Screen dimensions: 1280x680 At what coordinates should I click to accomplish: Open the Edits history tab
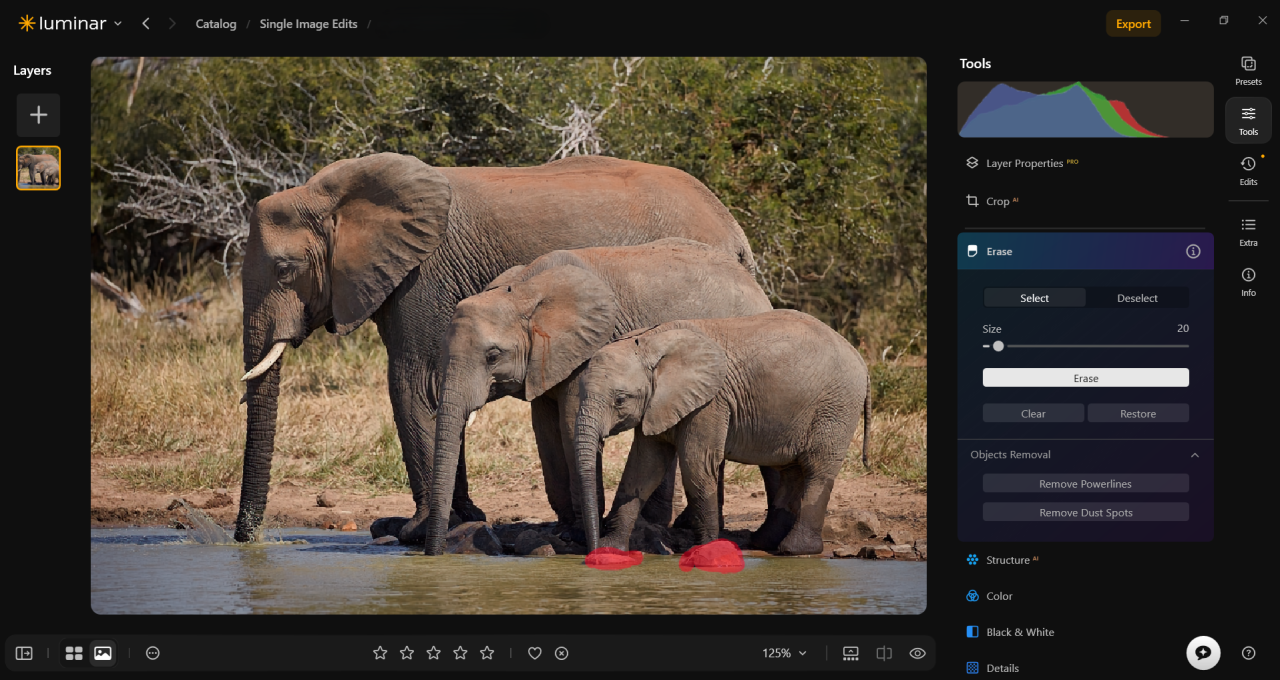coord(1248,170)
